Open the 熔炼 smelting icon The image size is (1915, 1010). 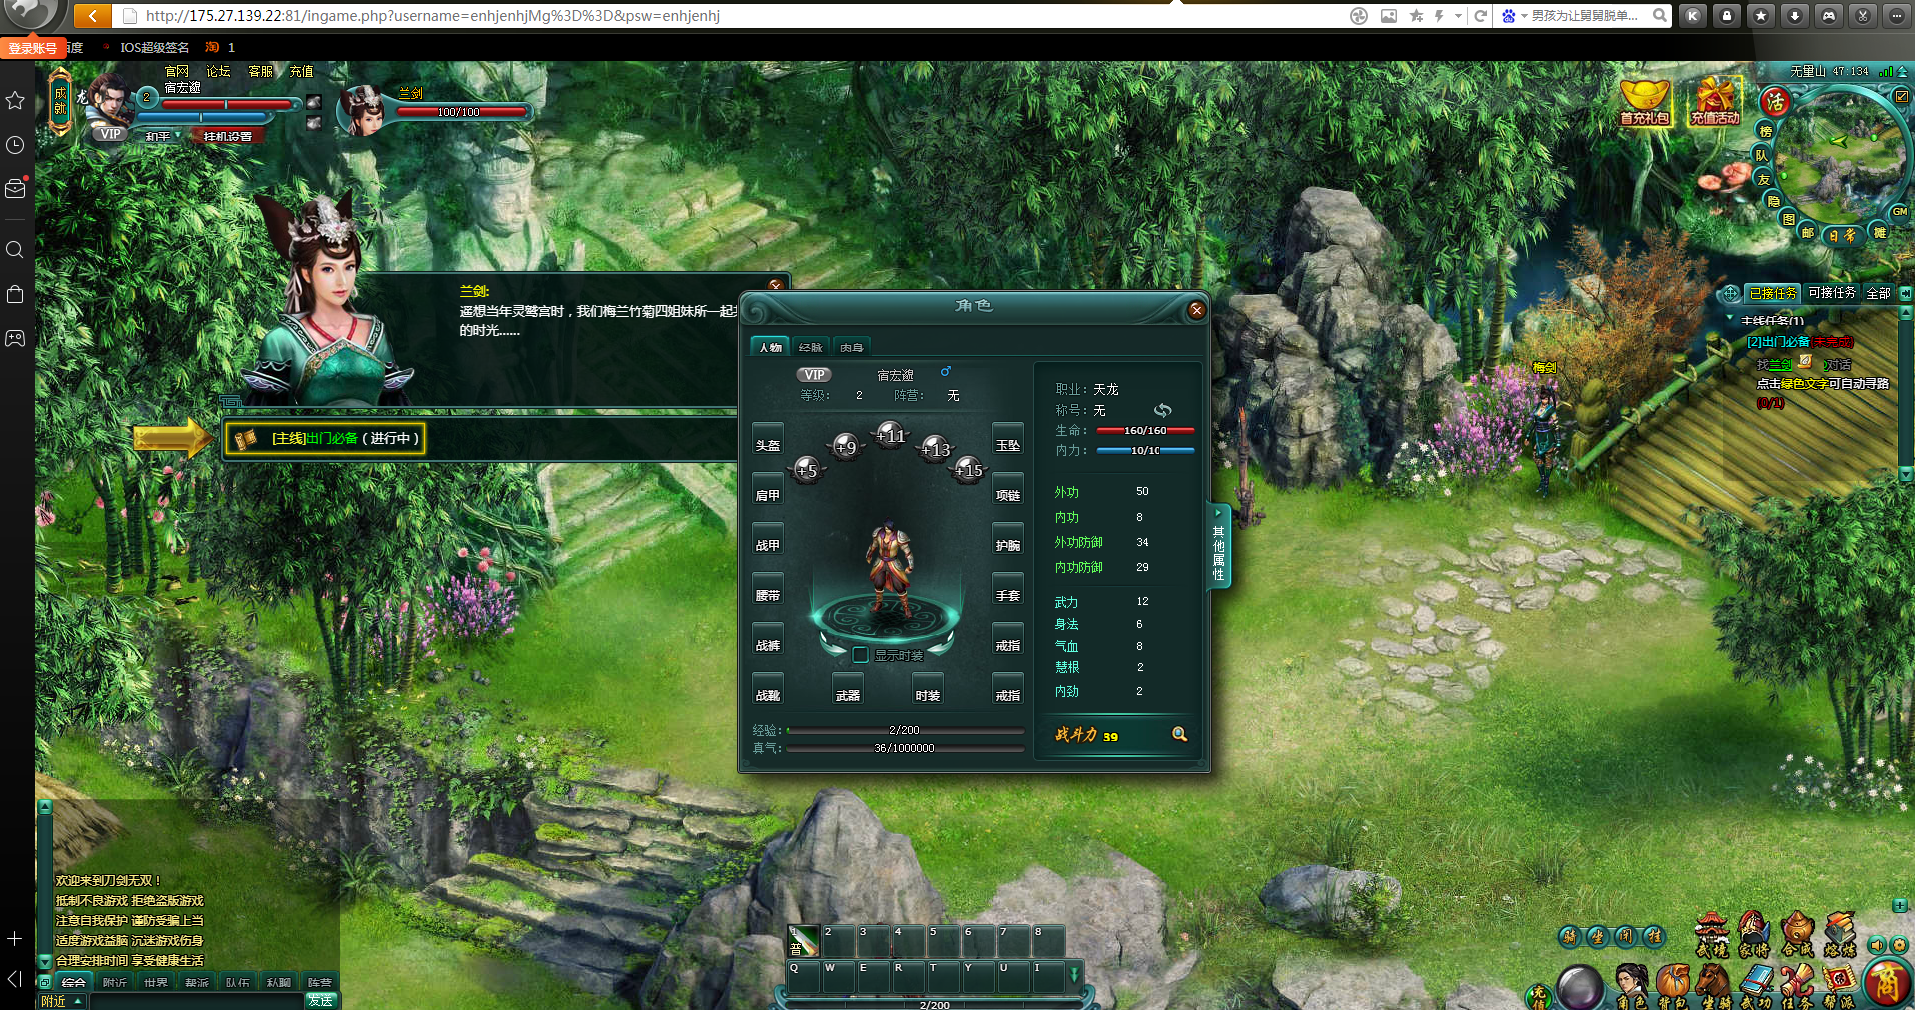click(1840, 934)
